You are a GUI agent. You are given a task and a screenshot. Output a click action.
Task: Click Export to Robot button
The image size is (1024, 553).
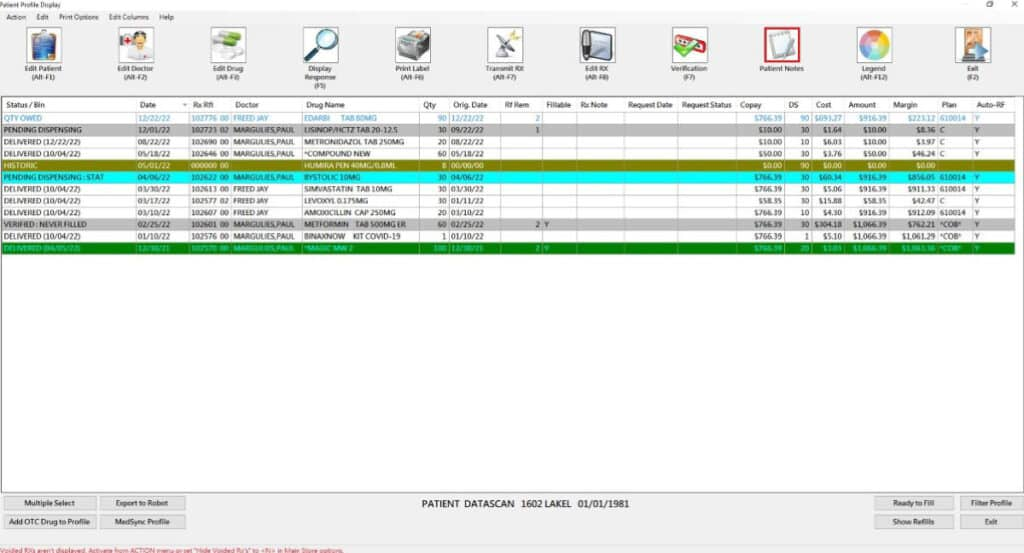click(142, 503)
